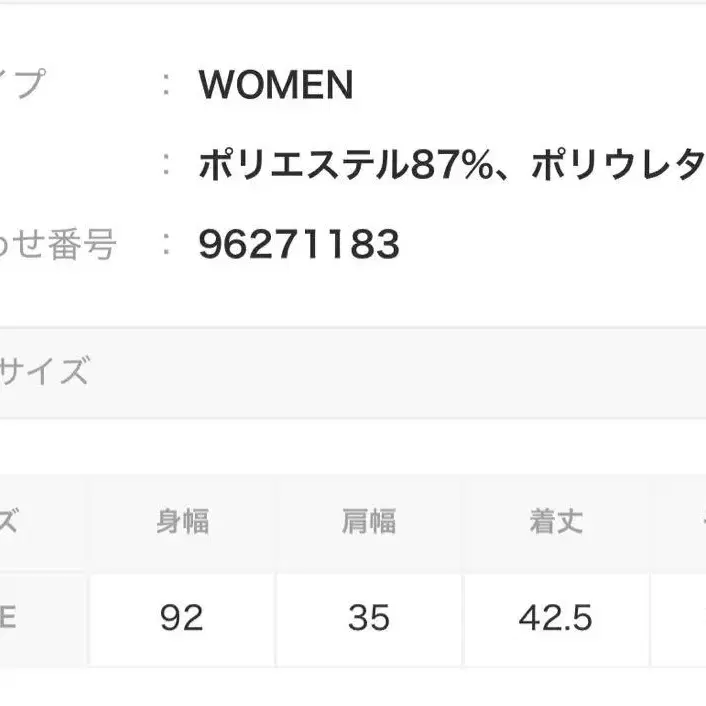
Task: Select the inquiry number 96271183
Action: click(299, 244)
